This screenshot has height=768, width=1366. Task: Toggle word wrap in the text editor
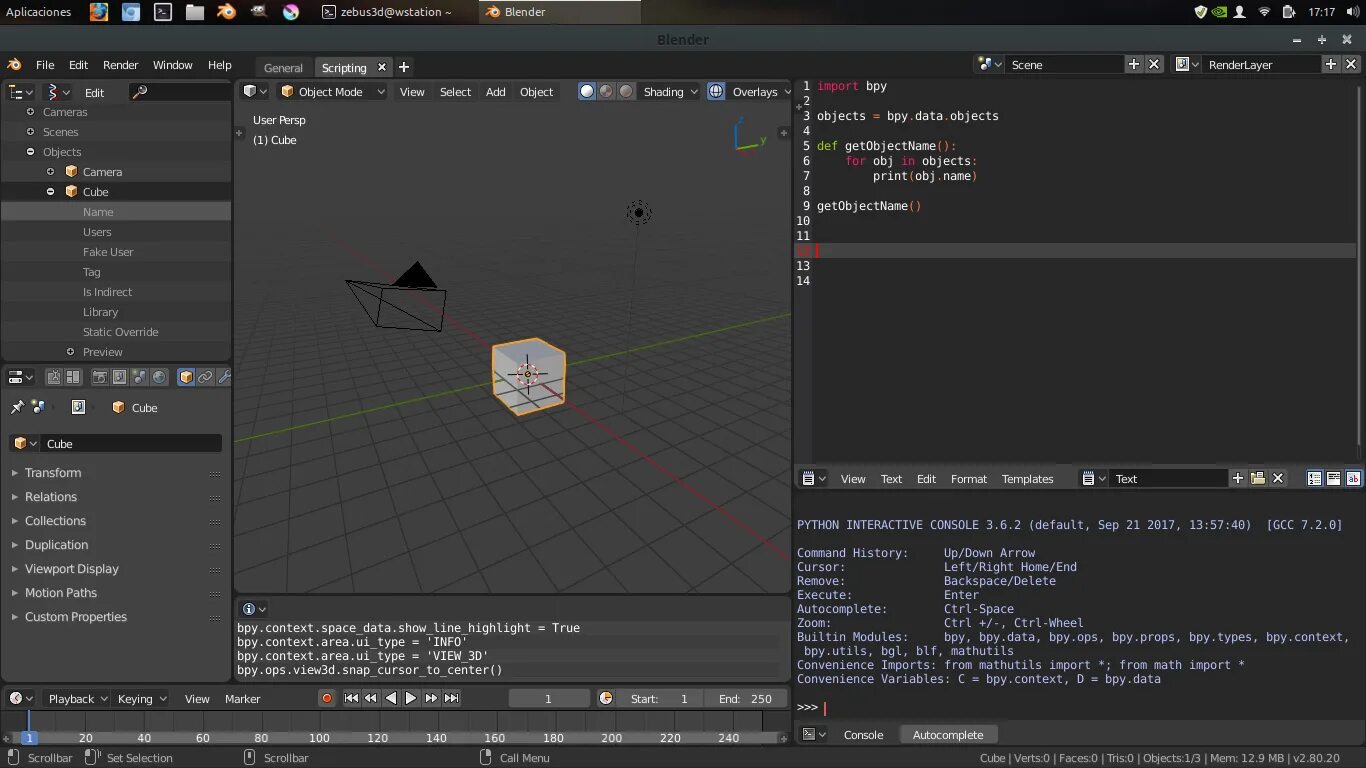(1333, 479)
